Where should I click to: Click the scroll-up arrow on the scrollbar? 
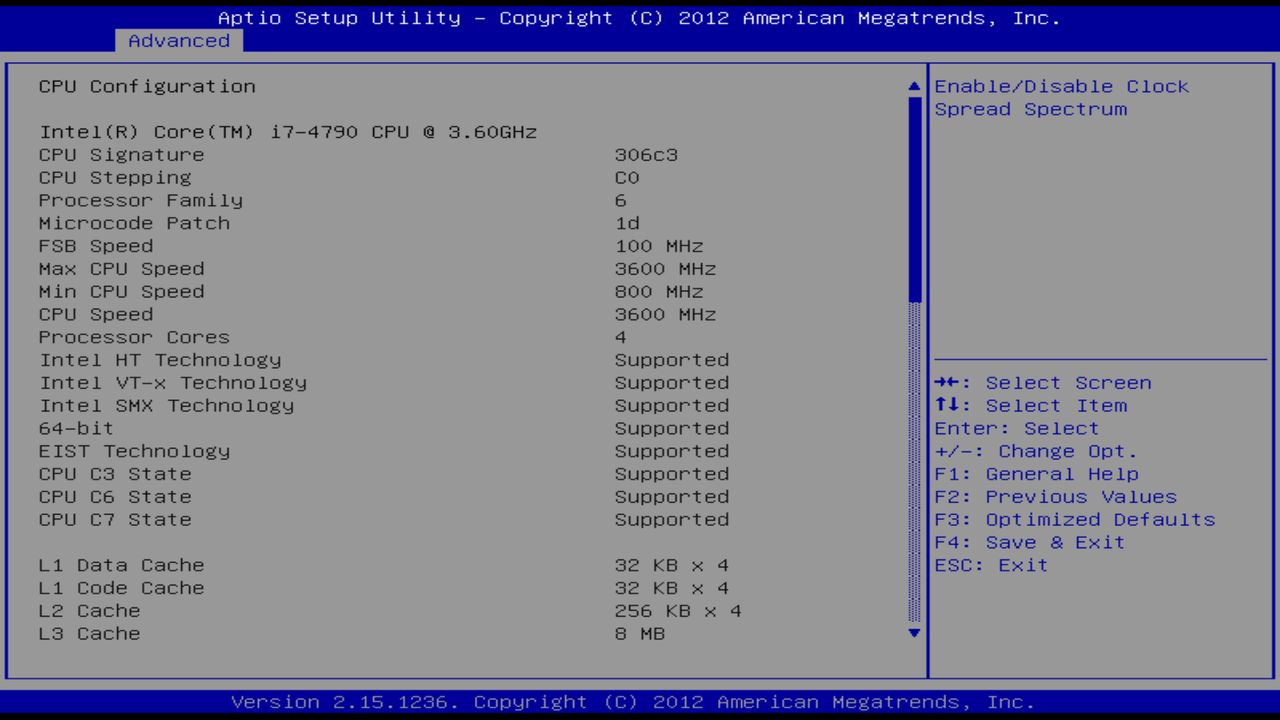[912, 86]
